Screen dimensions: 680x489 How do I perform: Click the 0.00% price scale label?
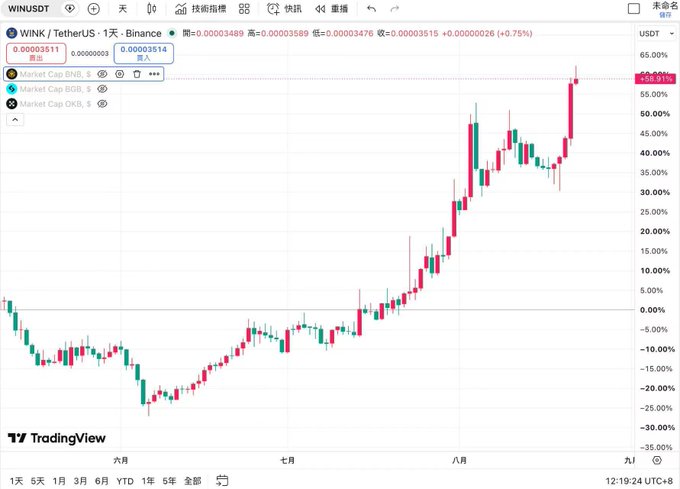tap(652, 310)
